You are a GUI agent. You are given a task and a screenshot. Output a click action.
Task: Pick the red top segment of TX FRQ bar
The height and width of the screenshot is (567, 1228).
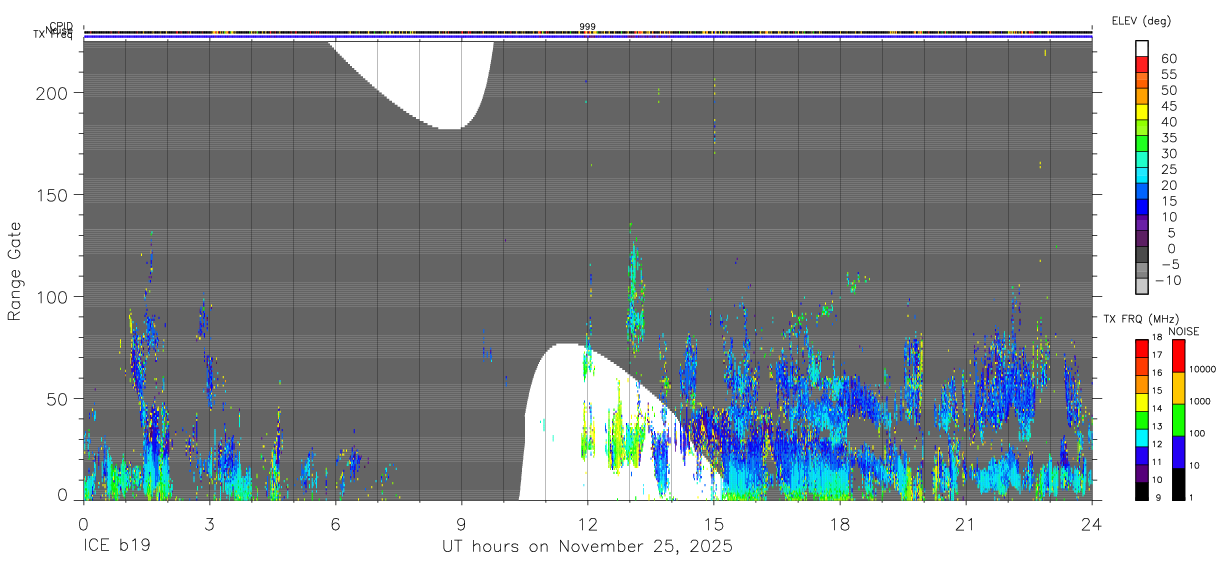[1141, 348]
